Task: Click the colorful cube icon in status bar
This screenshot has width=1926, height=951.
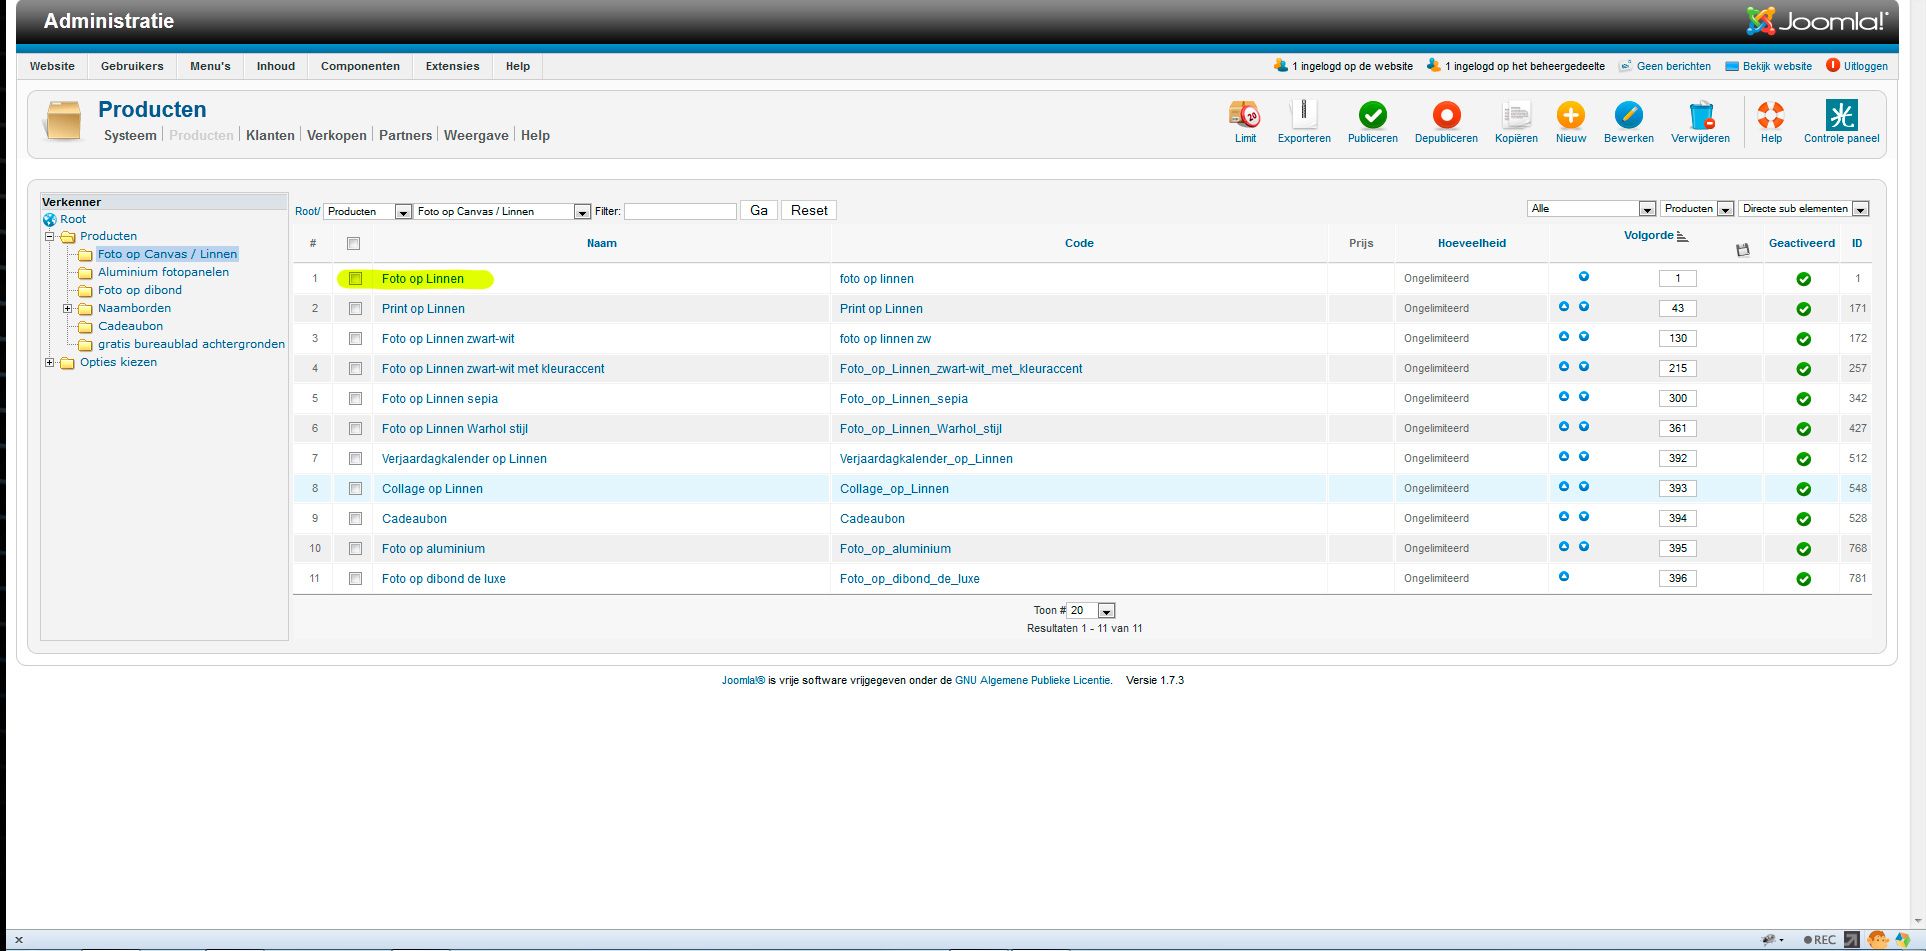Action: [1902, 940]
